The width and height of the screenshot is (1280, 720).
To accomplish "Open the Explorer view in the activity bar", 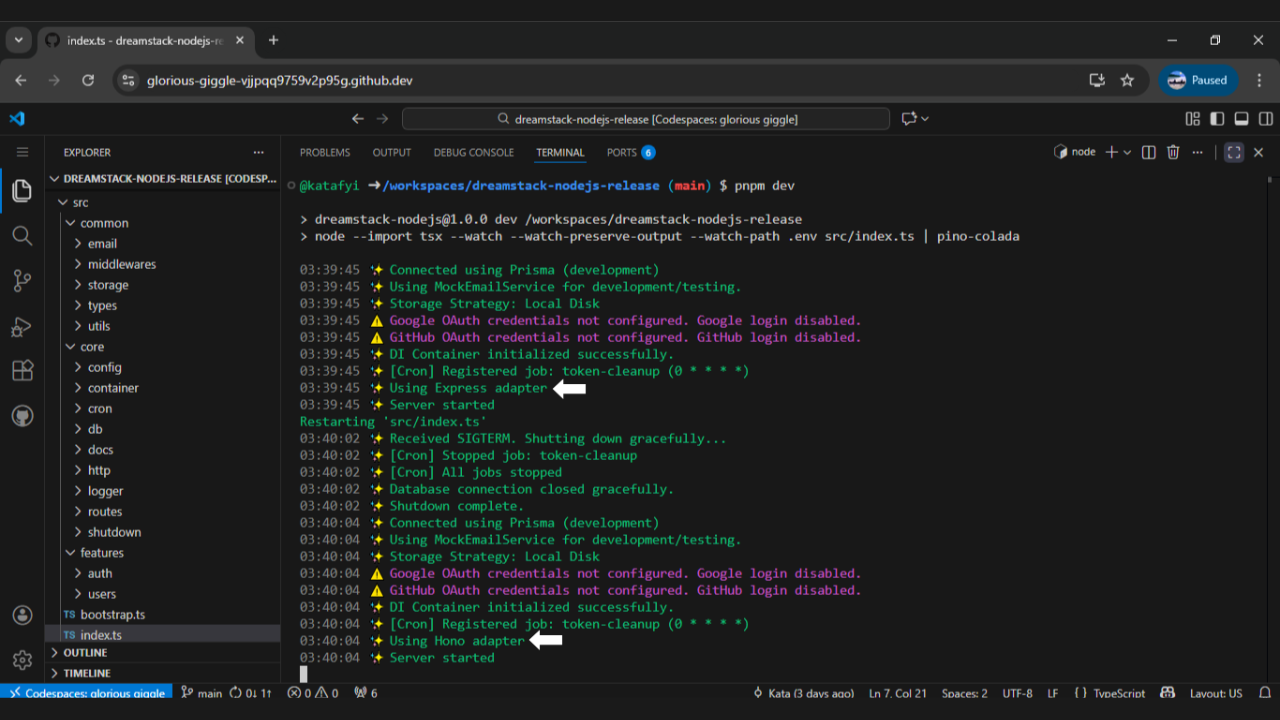I will tap(22, 191).
